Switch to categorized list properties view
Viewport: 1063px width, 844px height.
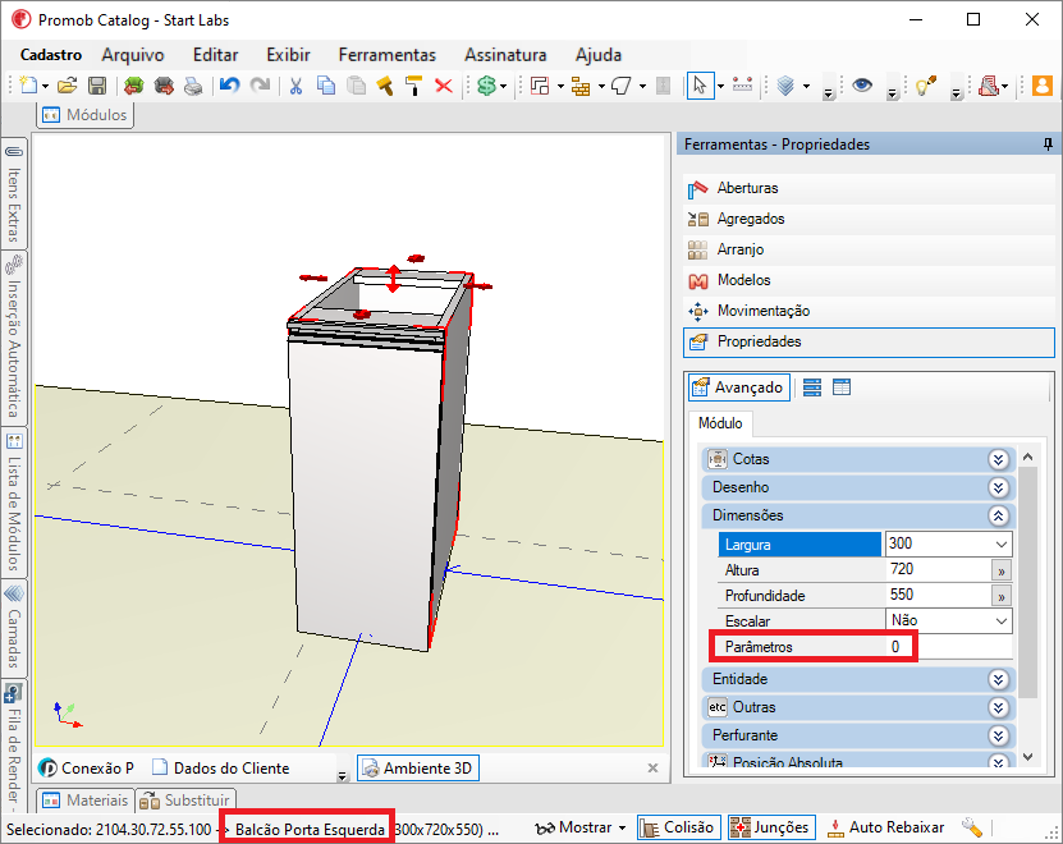tap(812, 387)
